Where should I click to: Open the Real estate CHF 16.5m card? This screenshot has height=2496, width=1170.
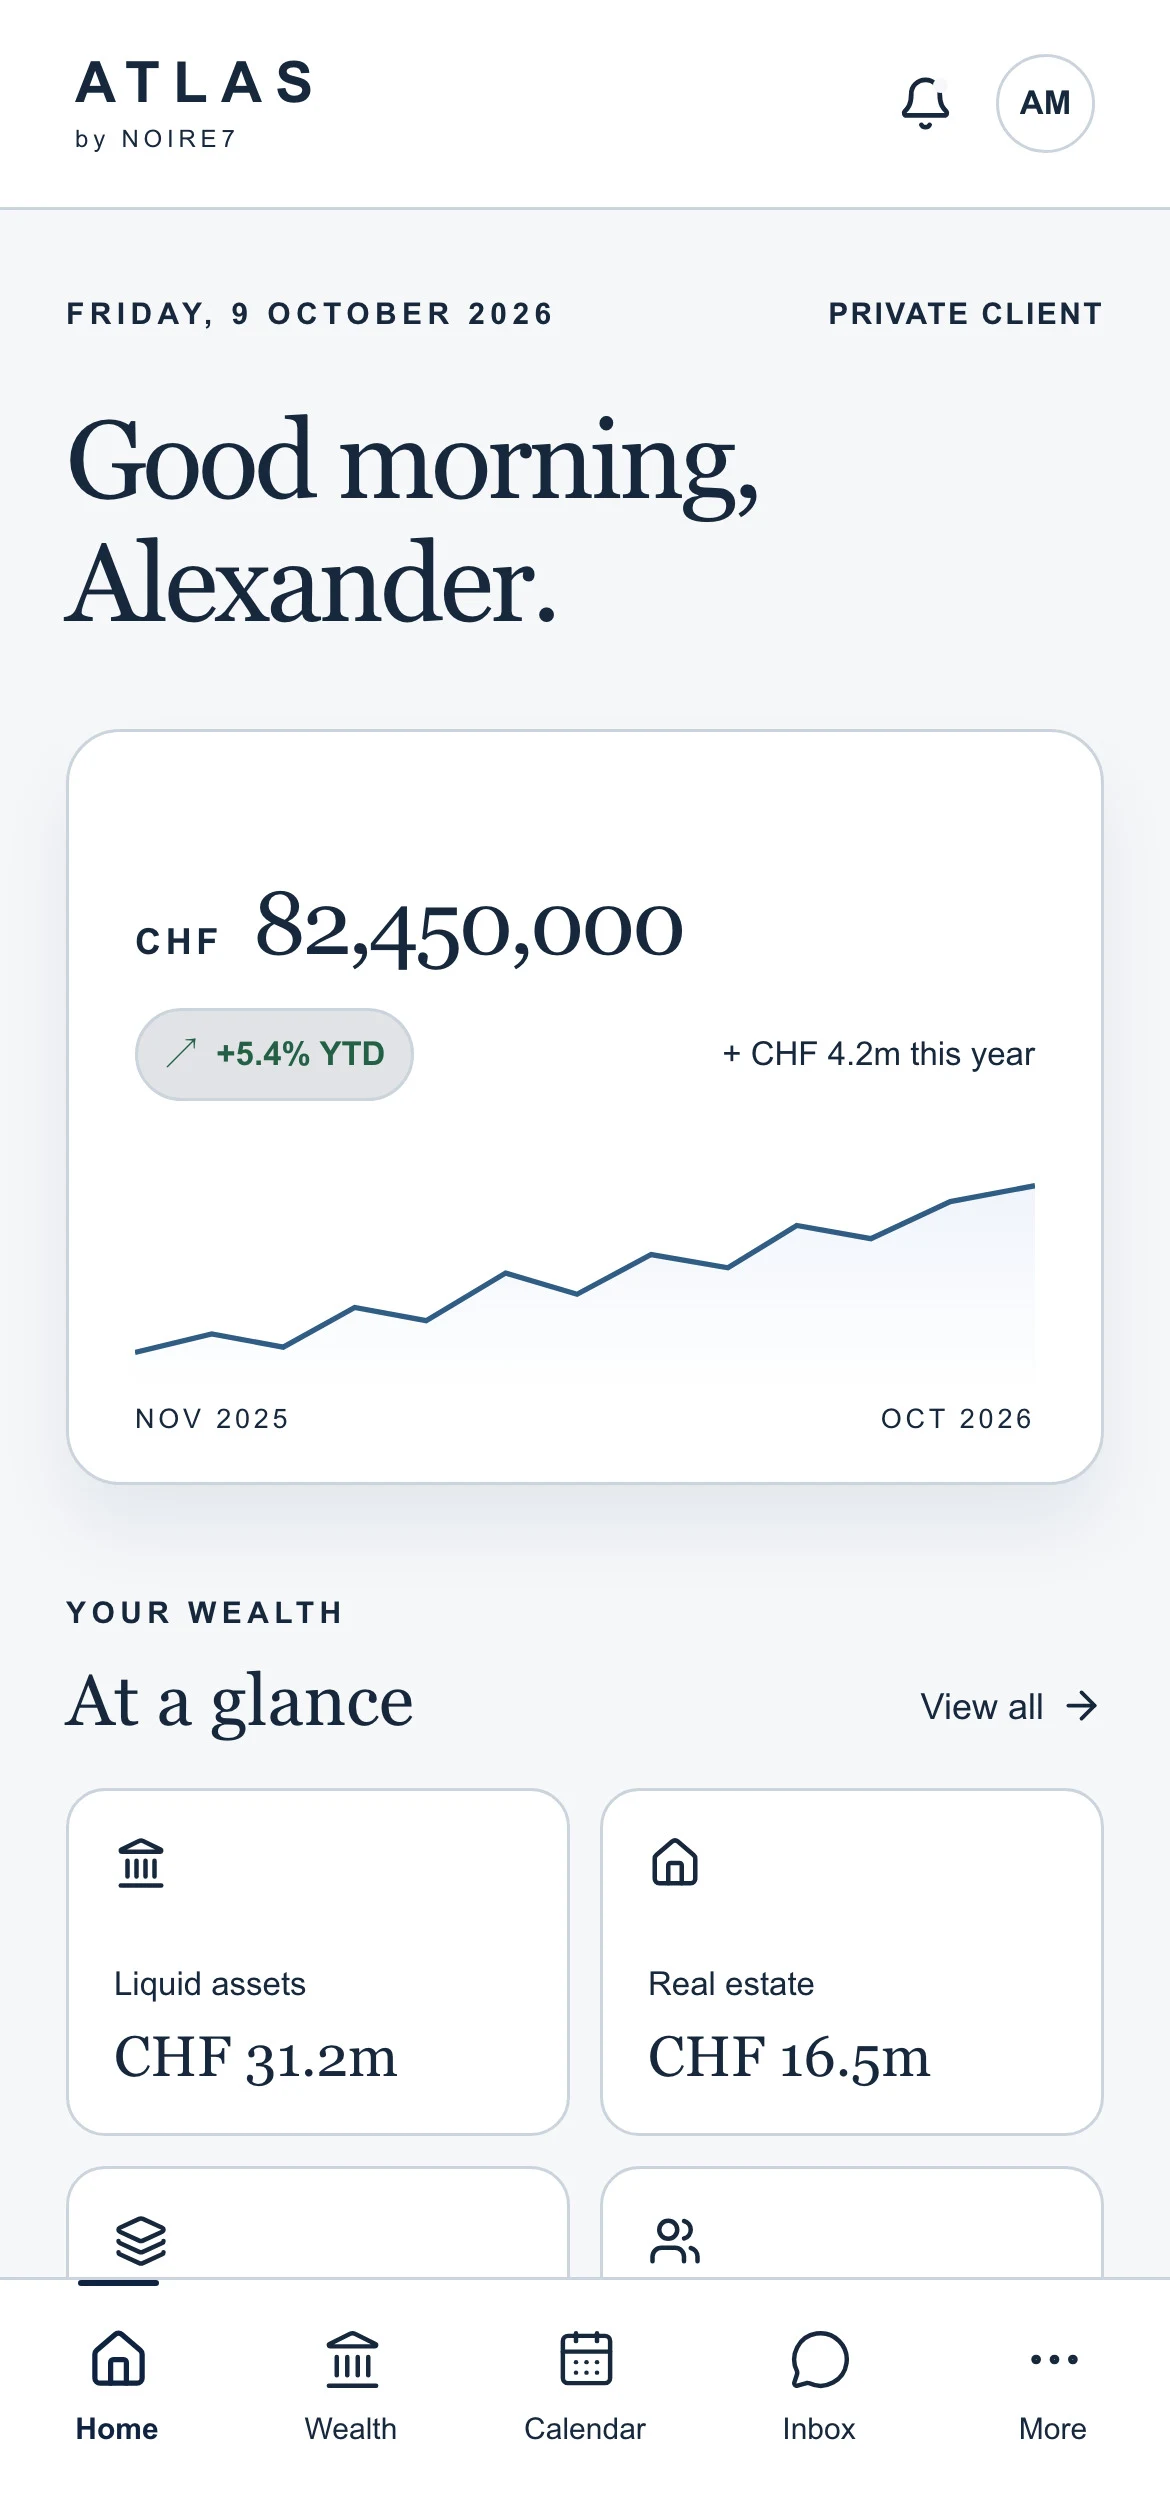852,1962
